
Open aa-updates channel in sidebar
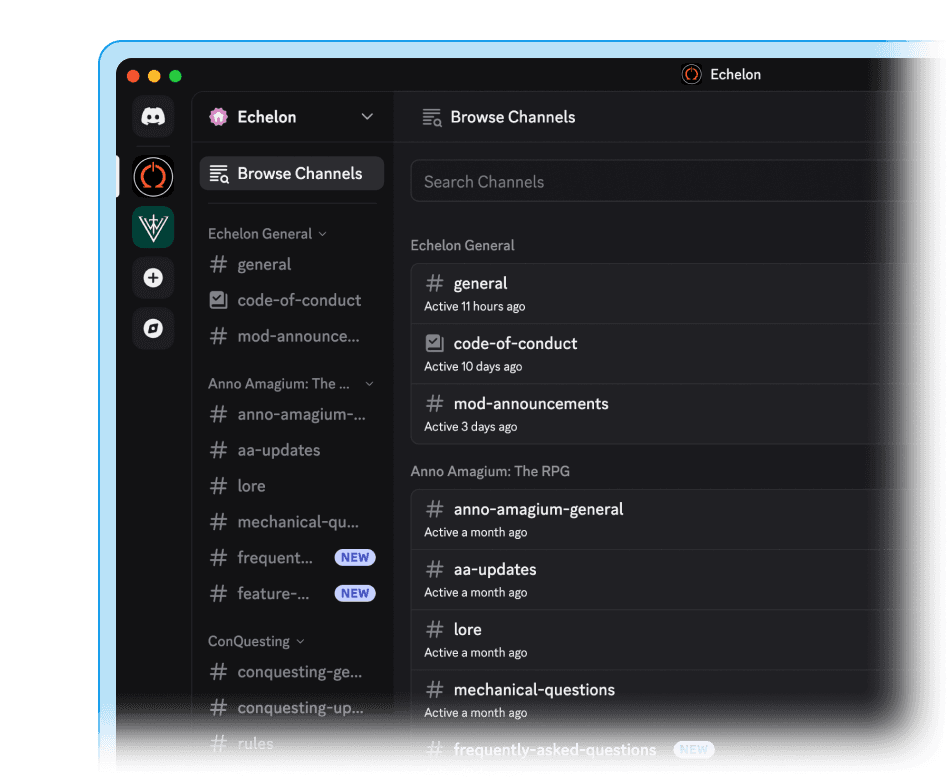pos(292,450)
